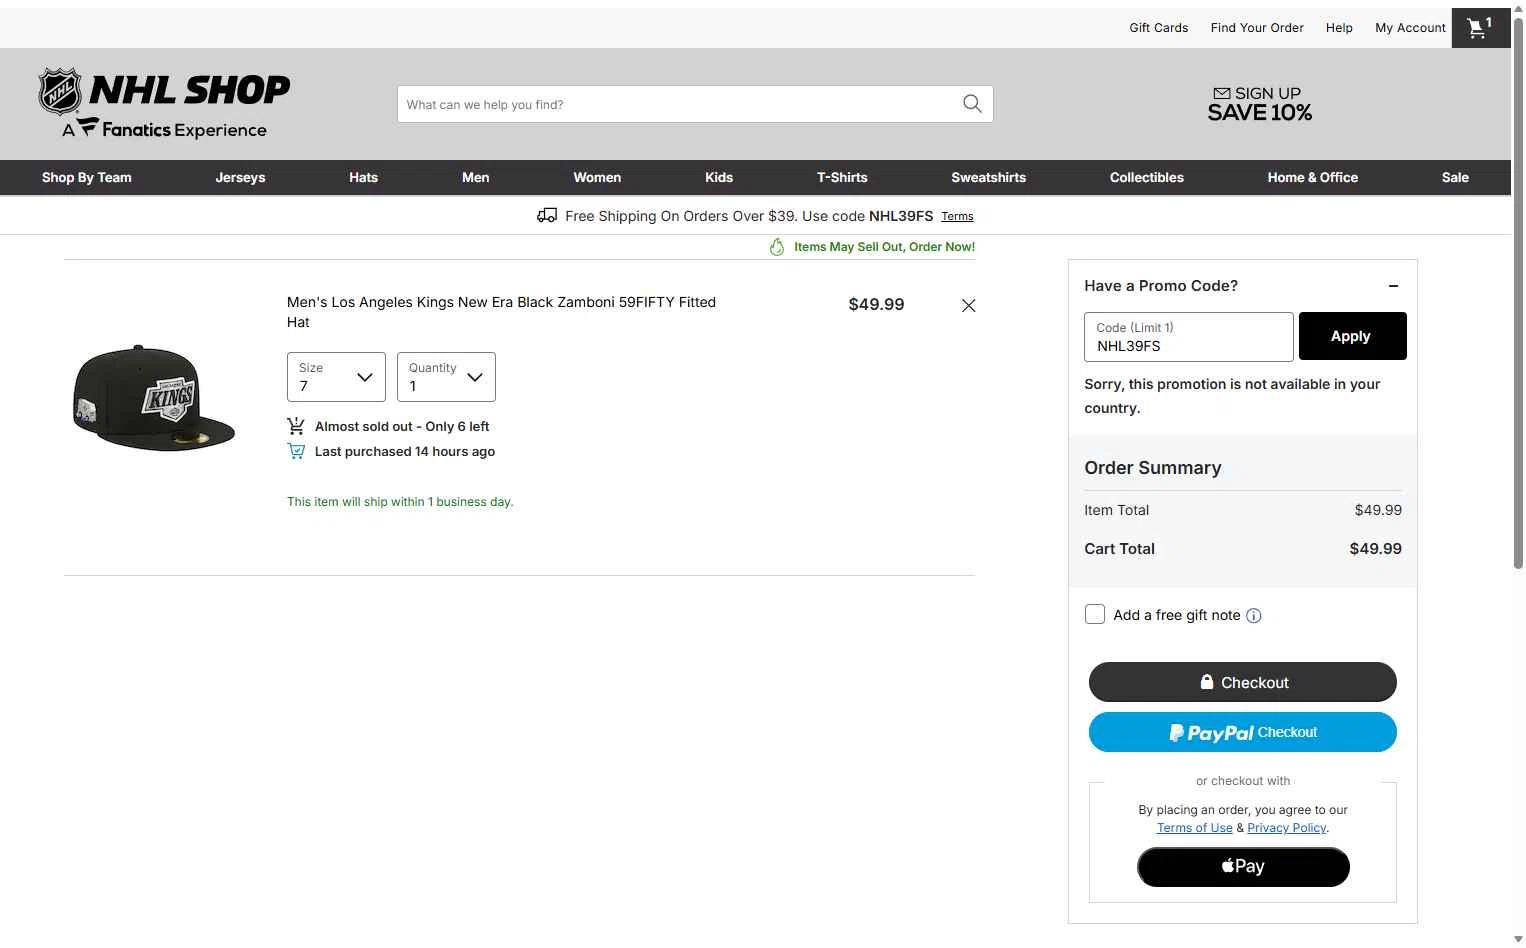Open the Help link

1339,28
